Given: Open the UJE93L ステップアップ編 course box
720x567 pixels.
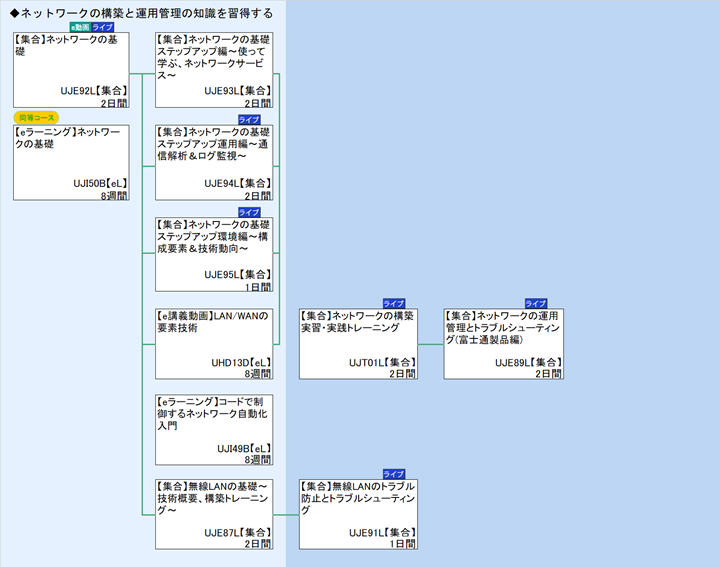Looking at the screenshot, I should pyautogui.click(x=214, y=70).
